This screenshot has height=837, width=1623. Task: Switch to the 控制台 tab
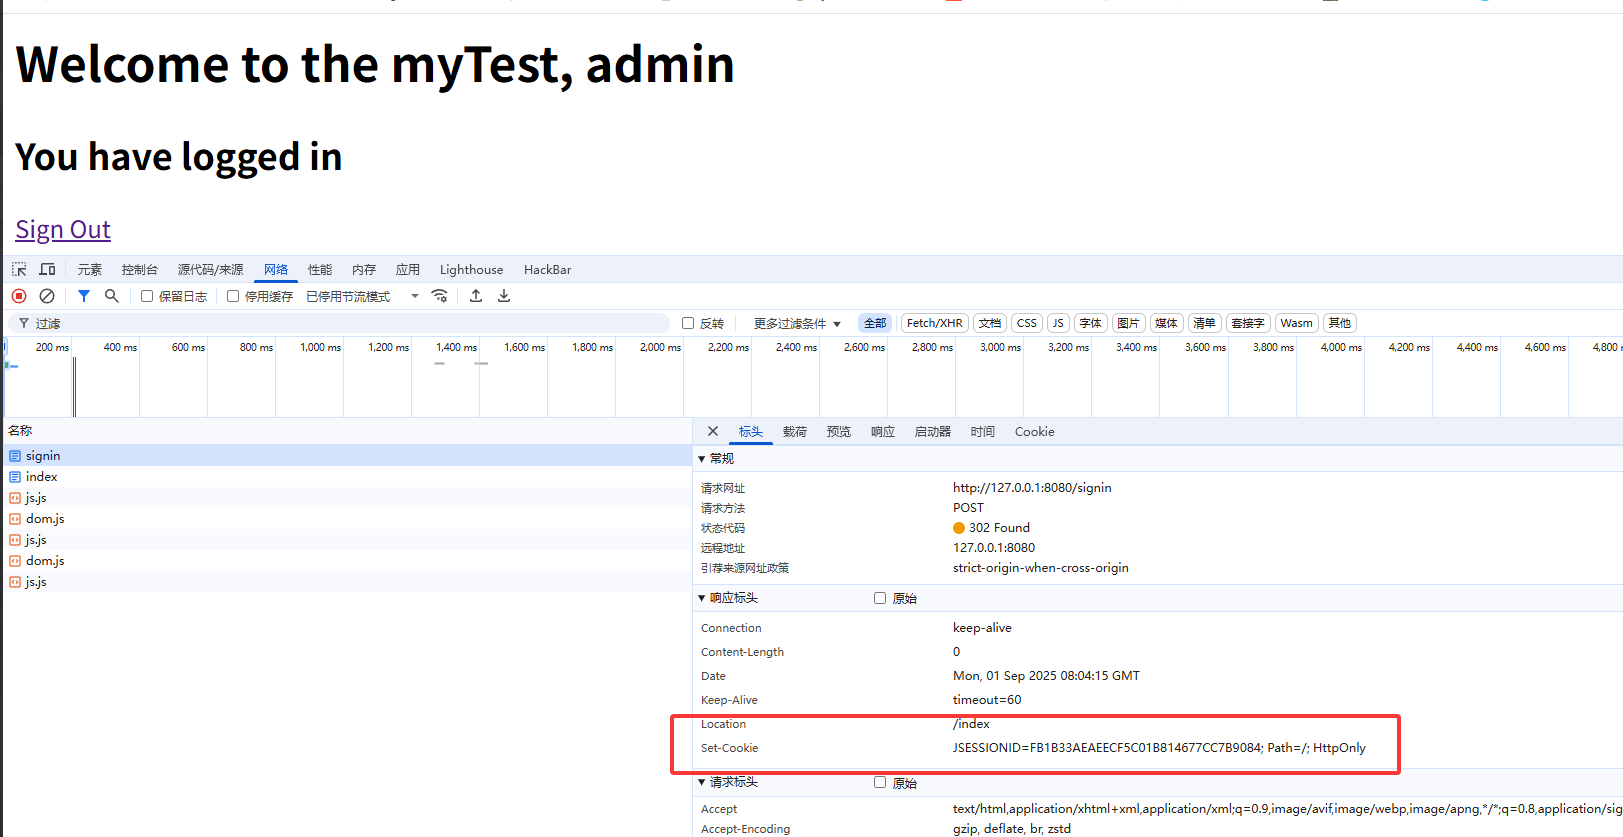139,270
